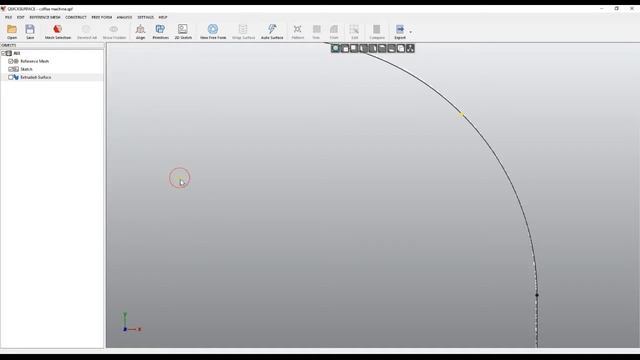The width and height of the screenshot is (640, 360).
Task: Click the black endpoint on the arc
Action: point(537,295)
